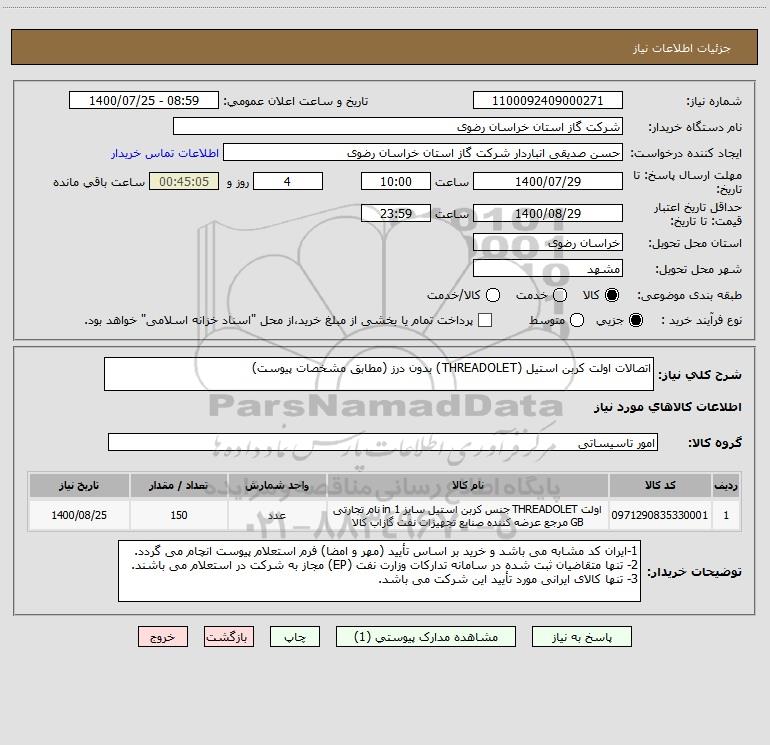Click the quantity cell showing 150
770x745 pixels.
[x=179, y=515]
